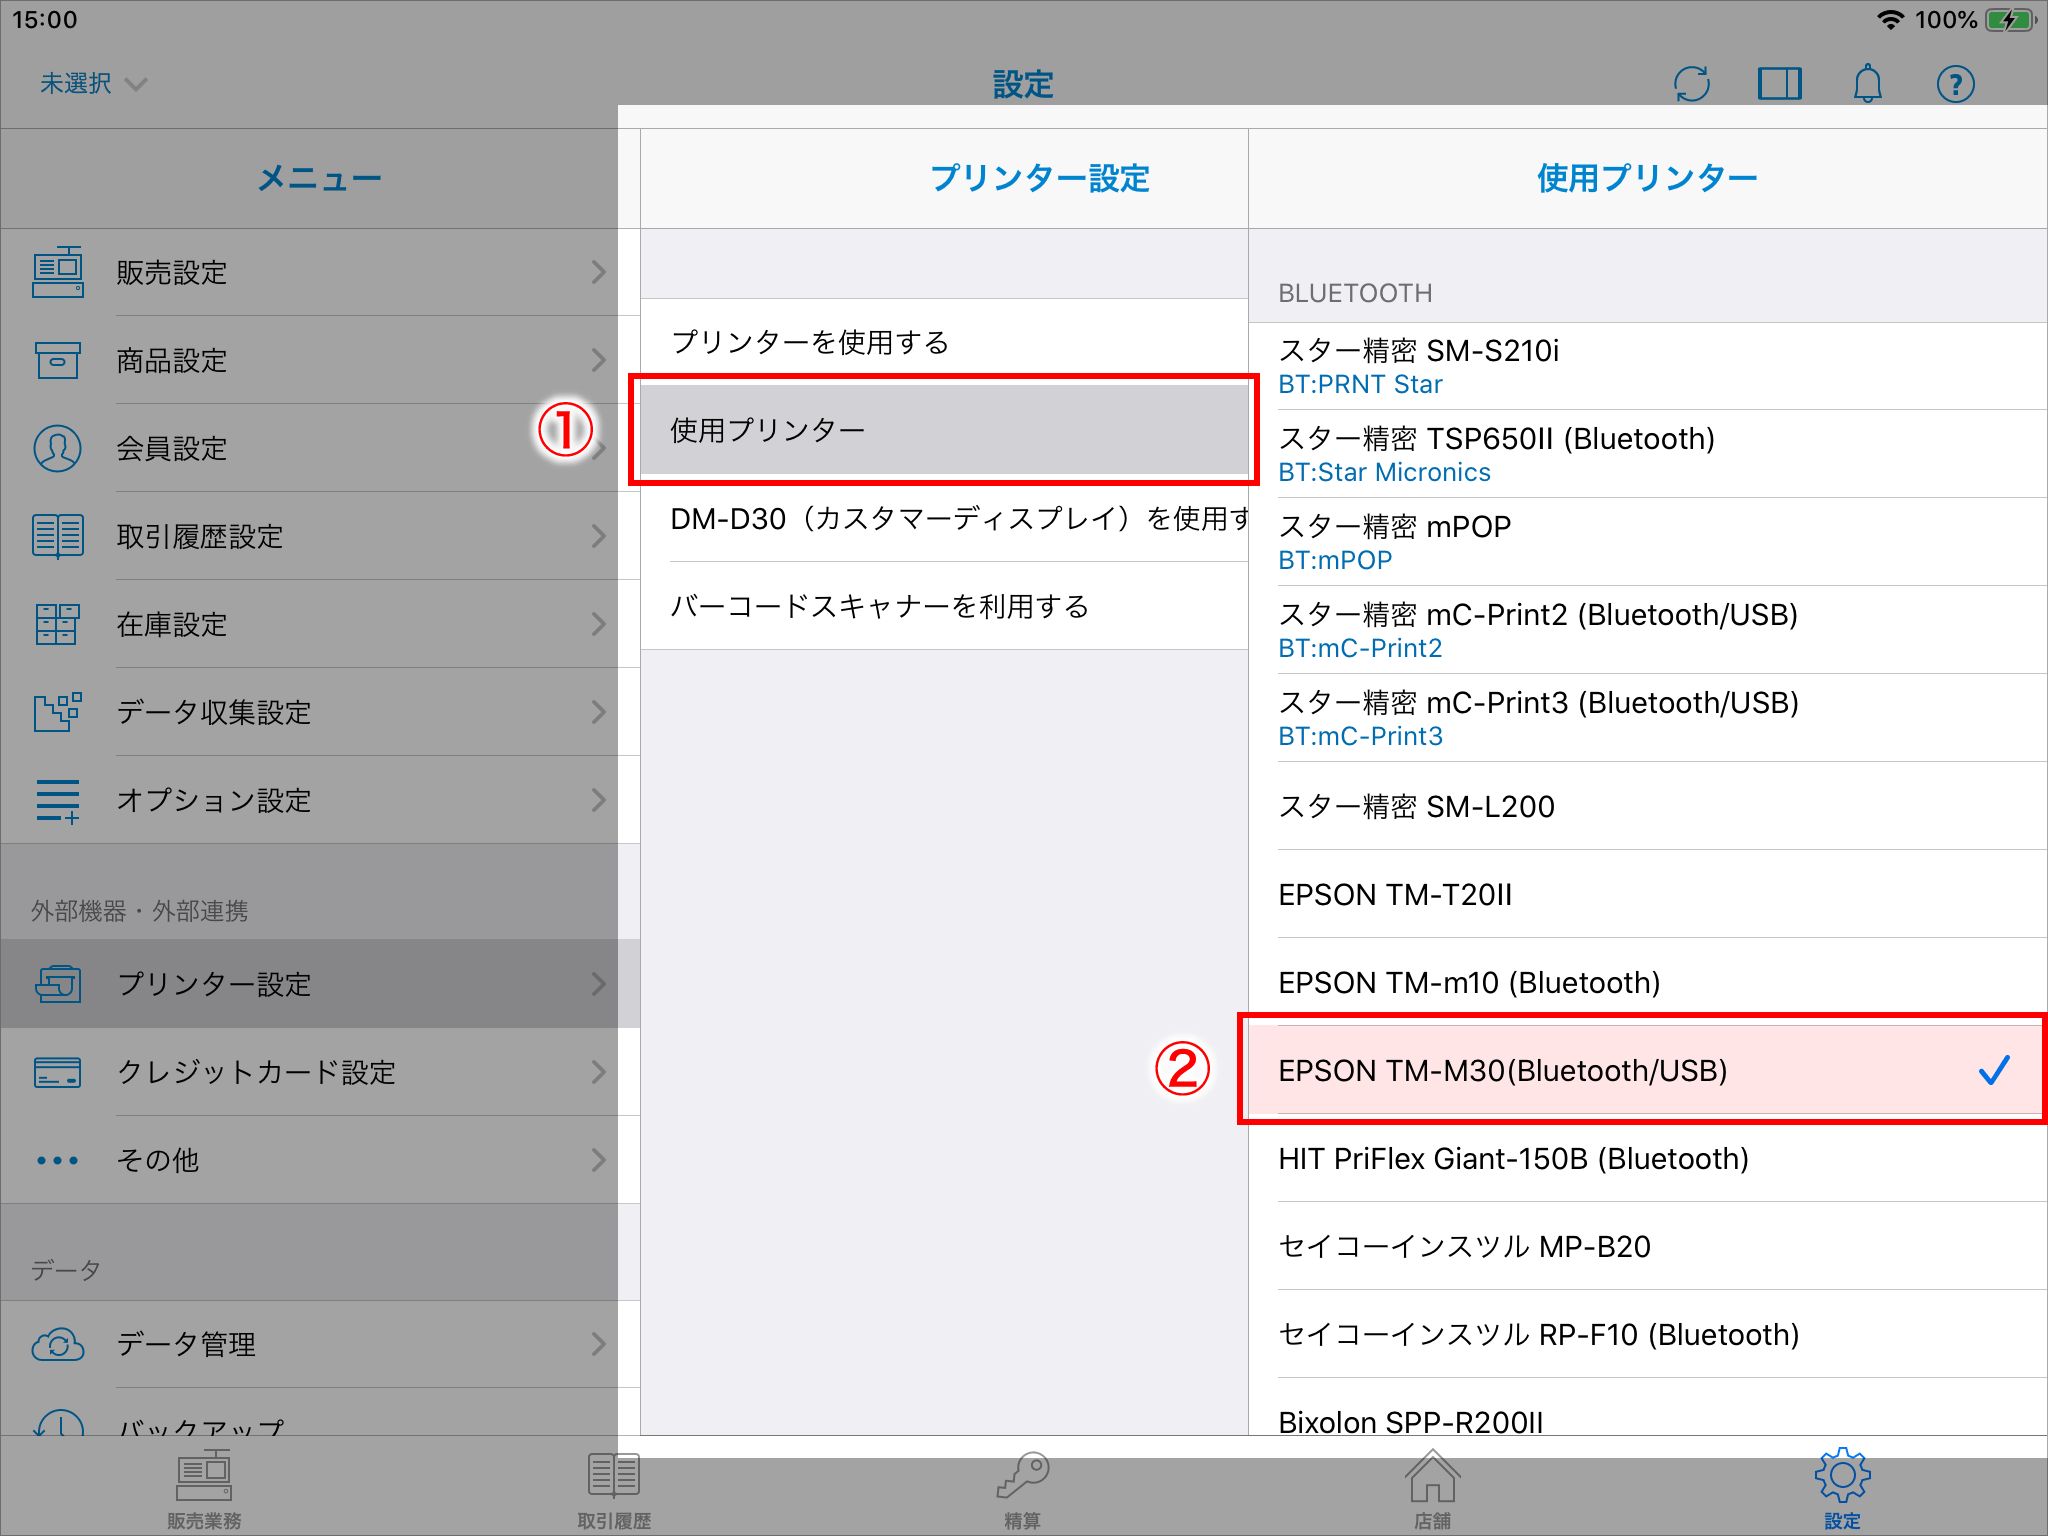Screen dimensions: 2048x1536
Task: Open the 取引履歴 tab
Action: 614,1490
